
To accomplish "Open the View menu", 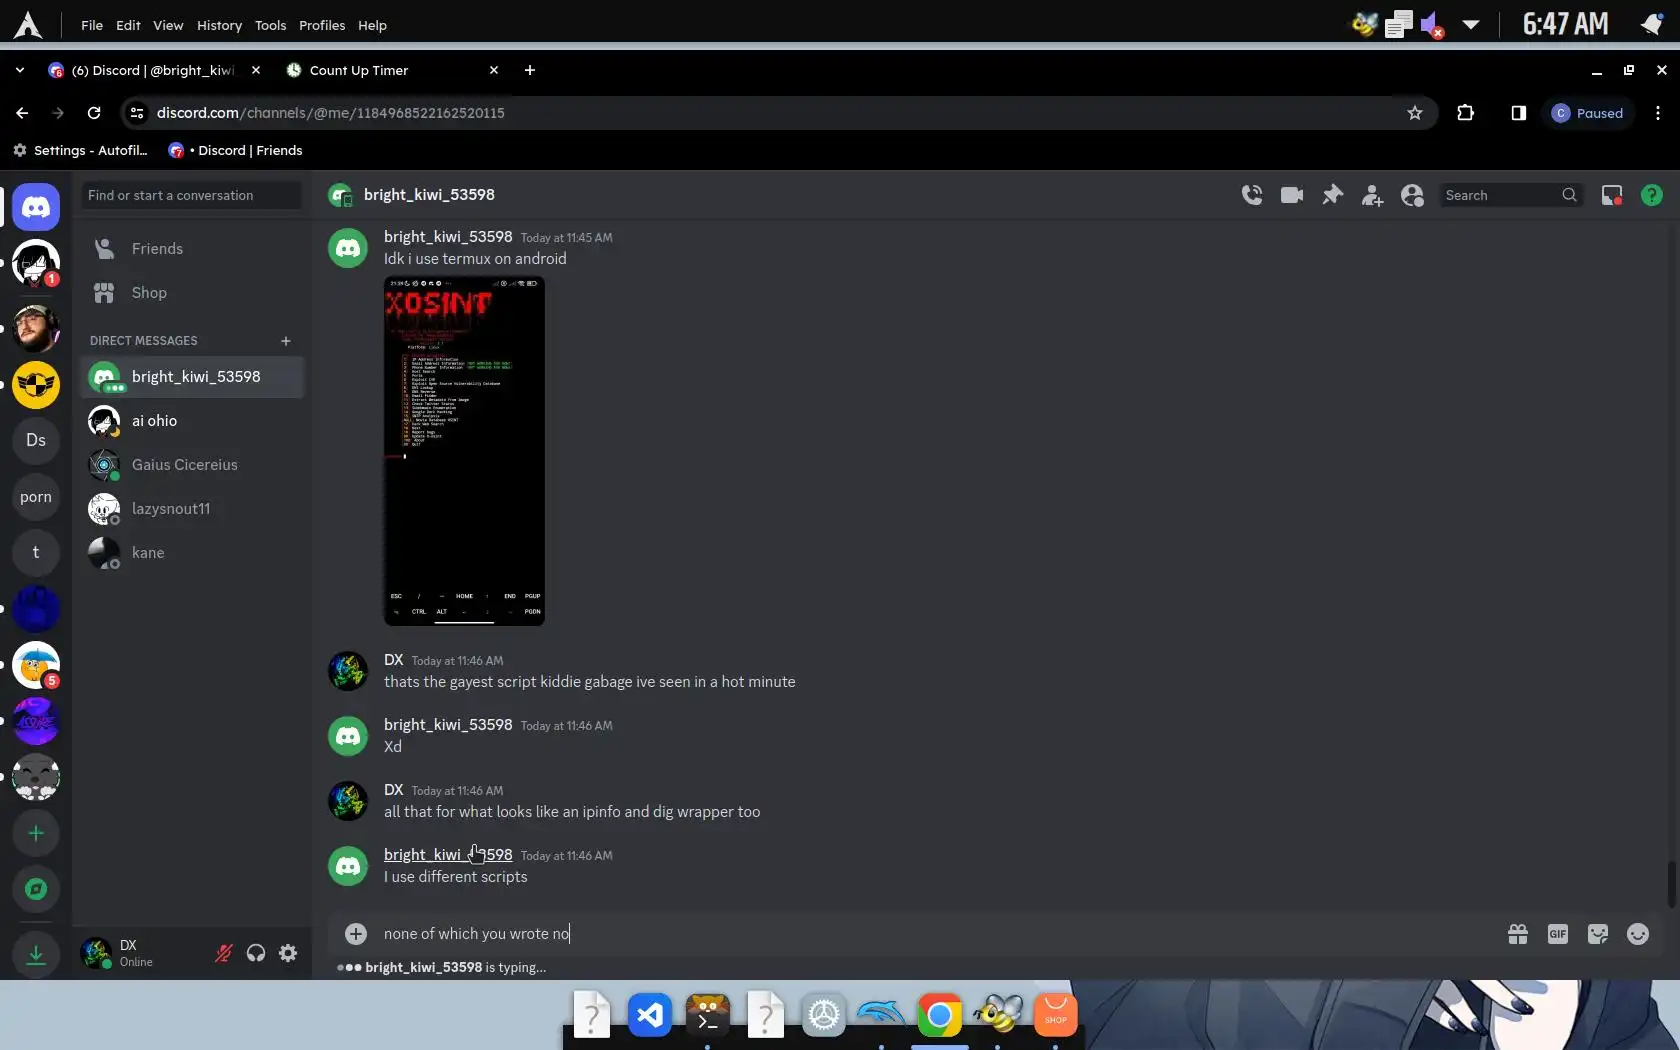I will click(x=168, y=25).
